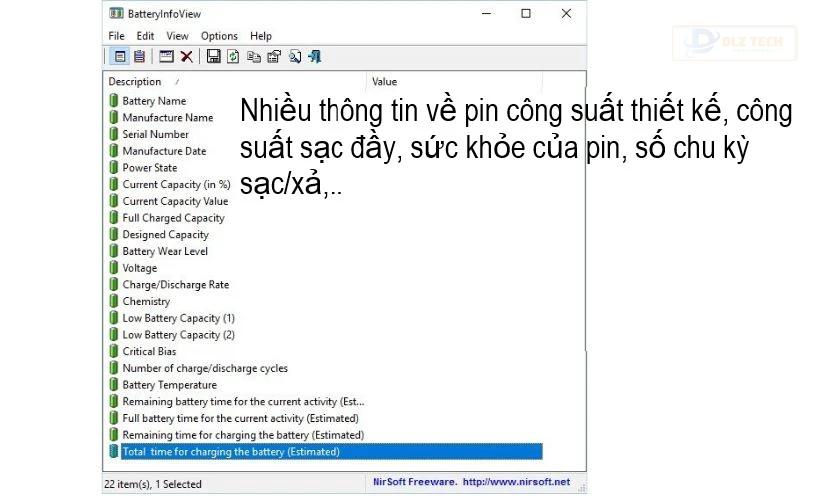
Task: Select the Voltage row text
Action: click(140, 267)
